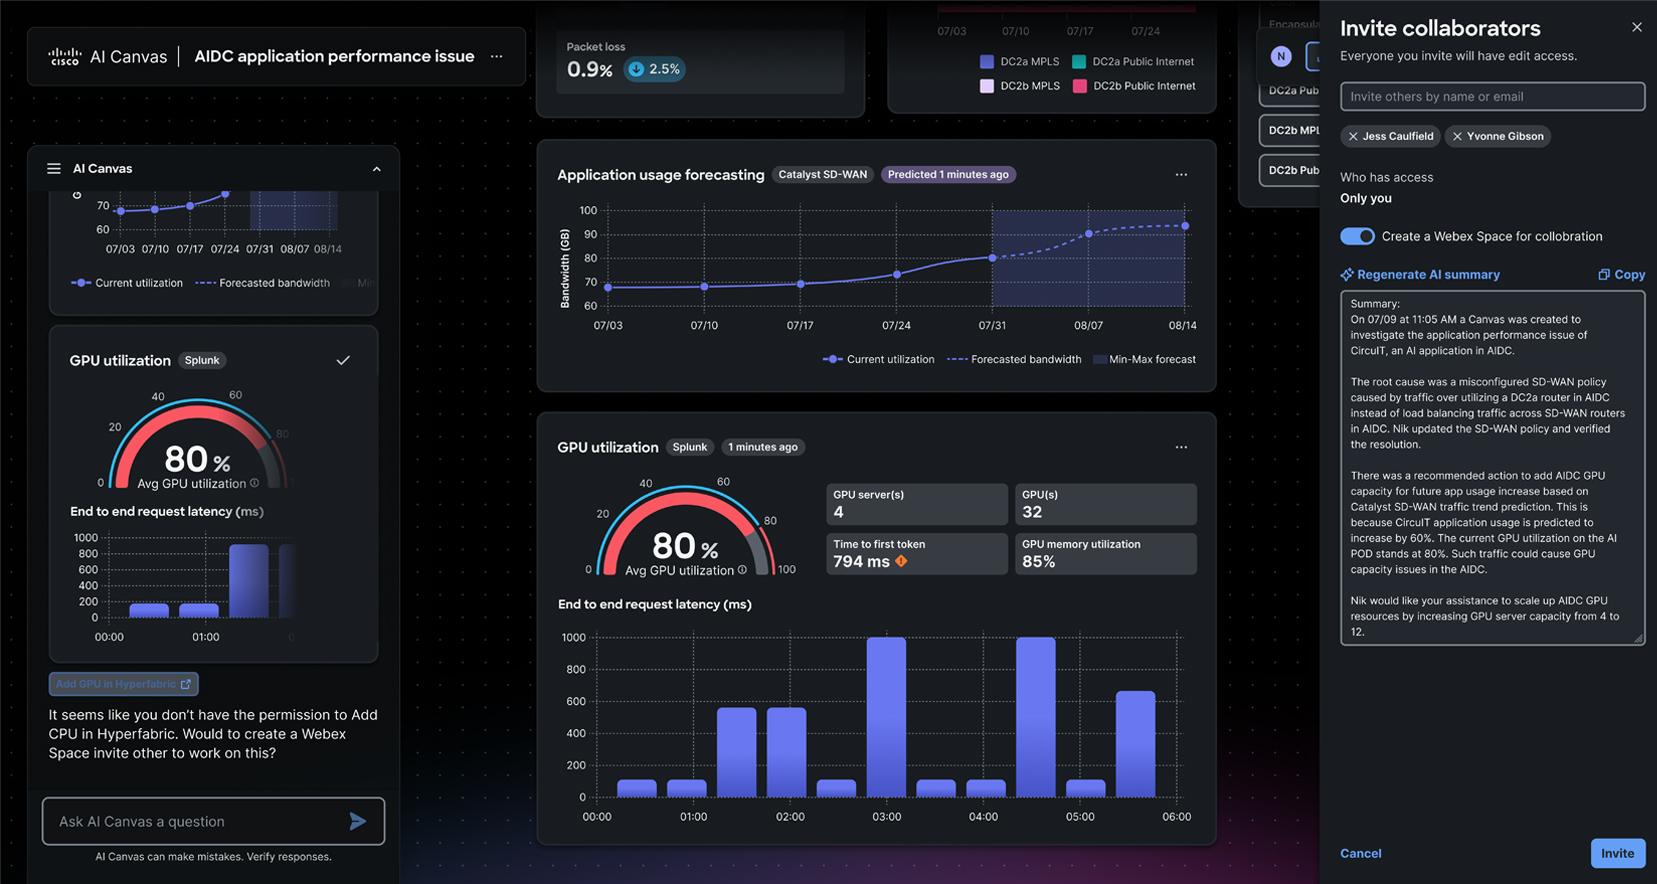The width and height of the screenshot is (1657, 884).
Task: Open the canvas title ellipsis menu
Action: tap(497, 57)
